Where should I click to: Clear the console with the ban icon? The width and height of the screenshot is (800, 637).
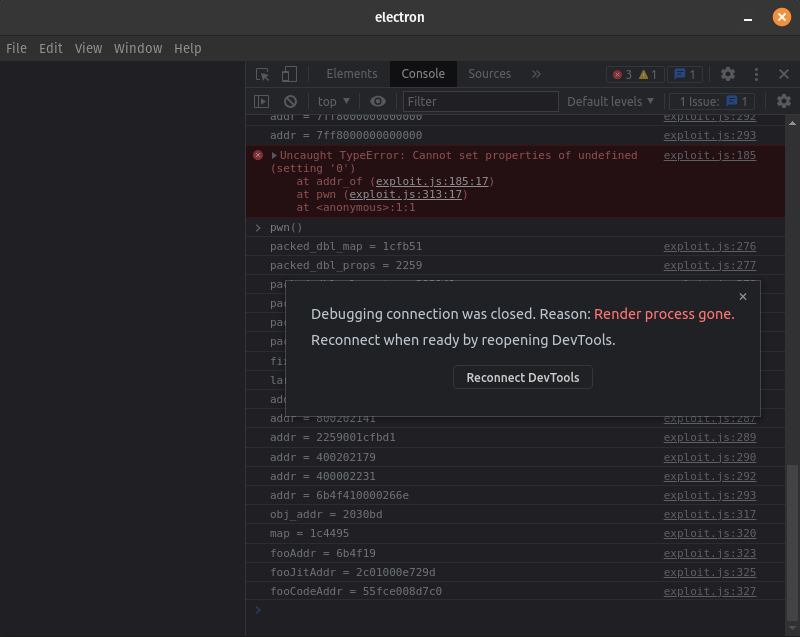tap(290, 101)
